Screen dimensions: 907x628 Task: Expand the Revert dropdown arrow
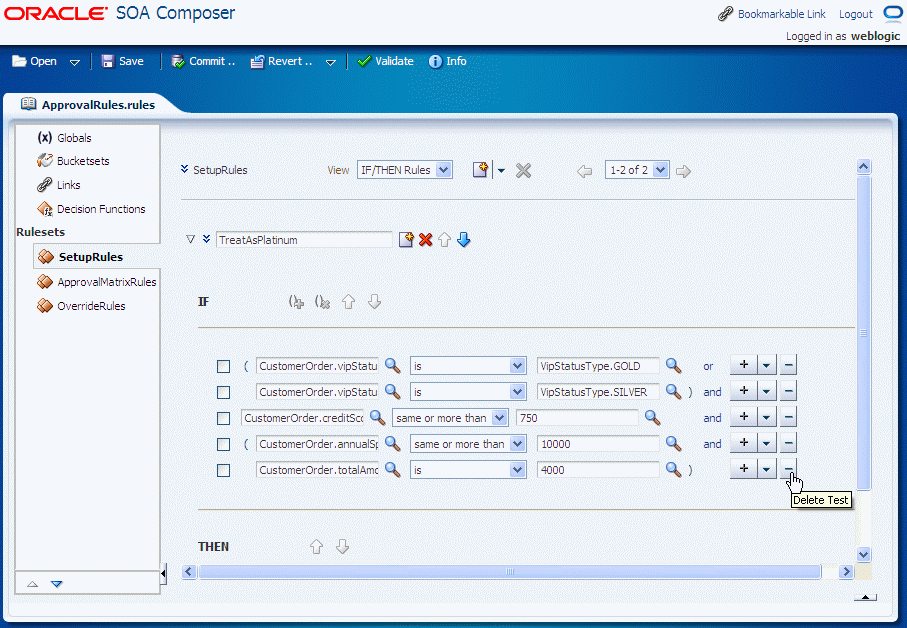click(330, 62)
